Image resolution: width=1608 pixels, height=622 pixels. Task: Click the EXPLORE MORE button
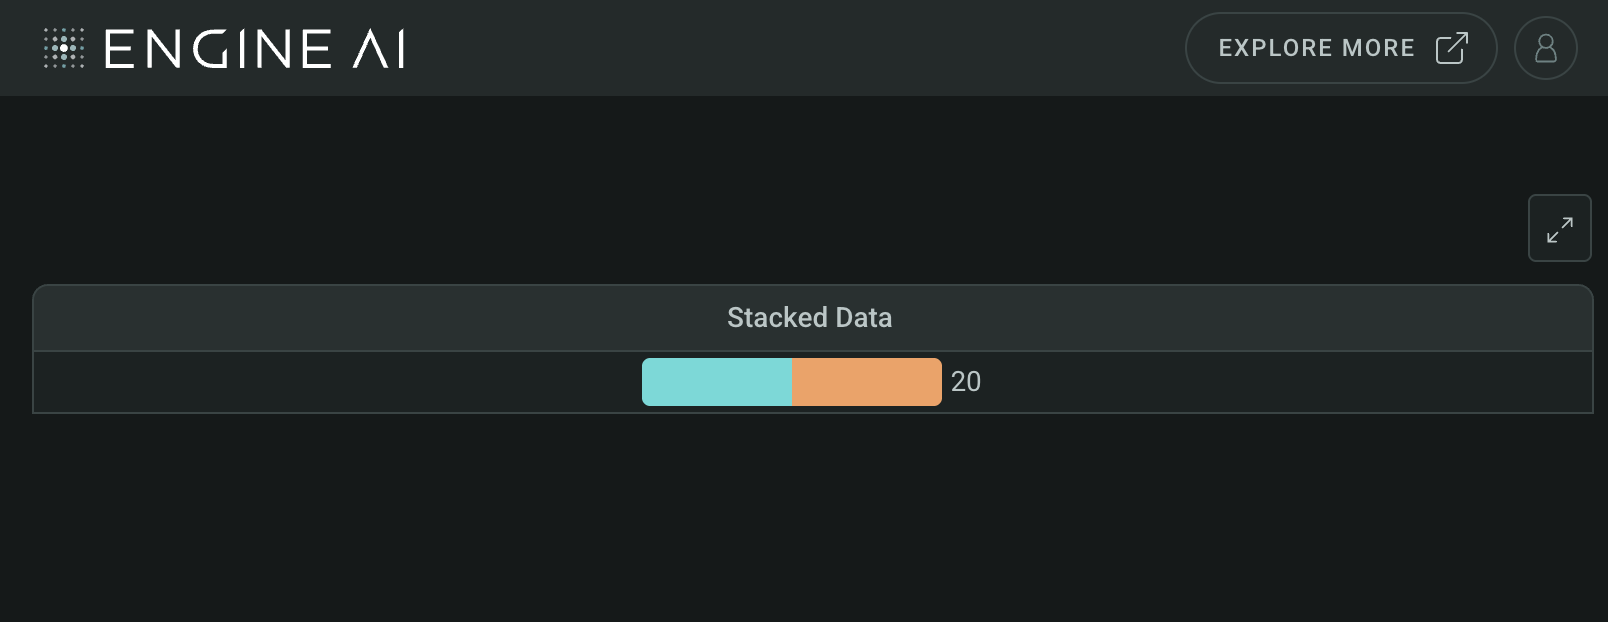point(1340,48)
